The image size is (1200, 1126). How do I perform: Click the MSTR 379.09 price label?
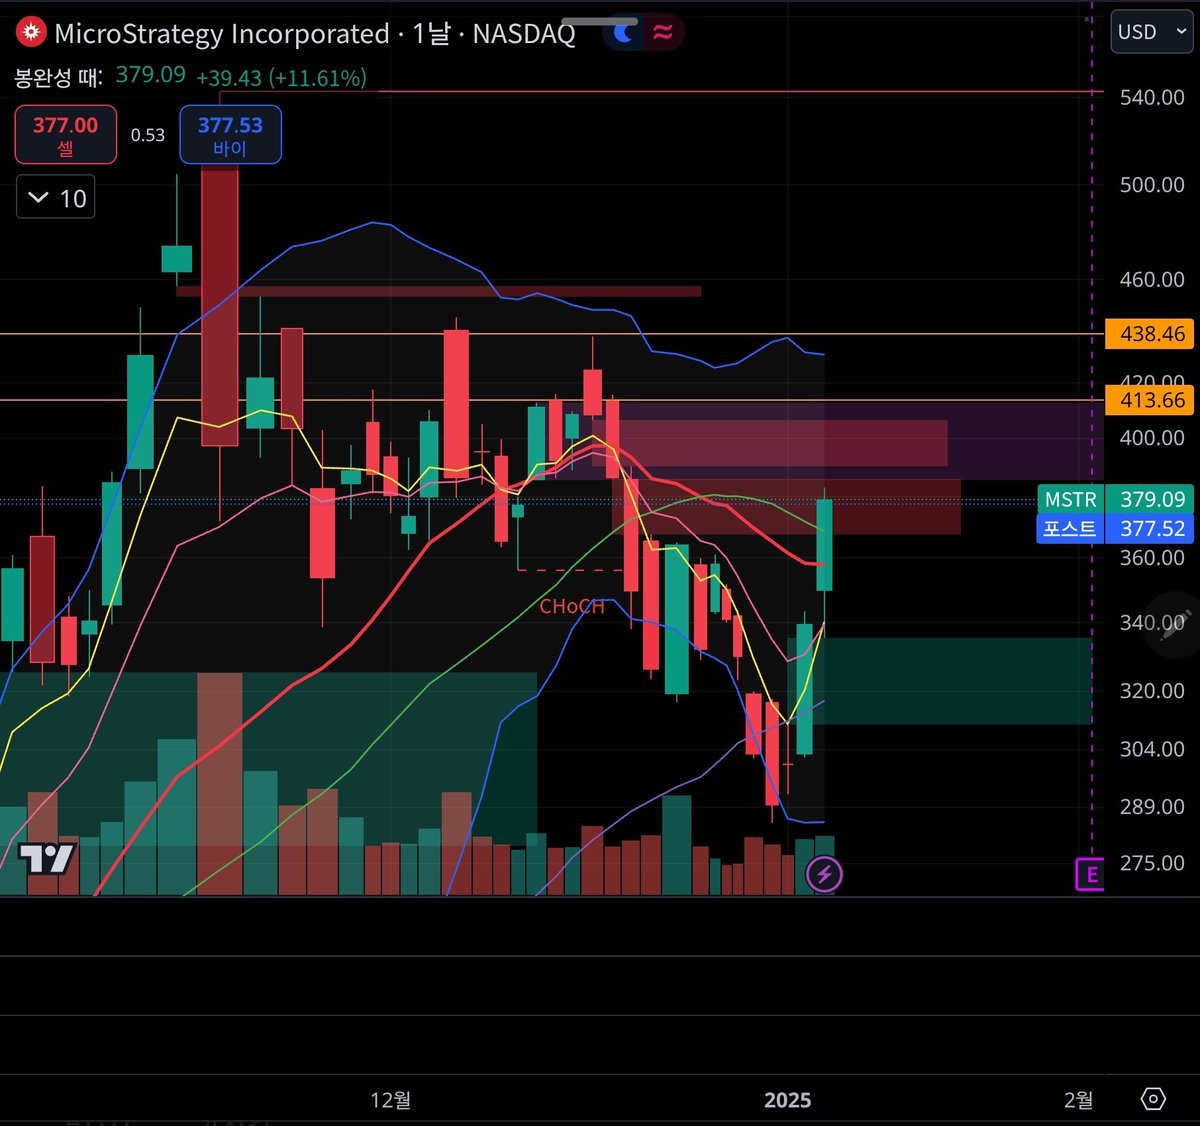[1115, 499]
